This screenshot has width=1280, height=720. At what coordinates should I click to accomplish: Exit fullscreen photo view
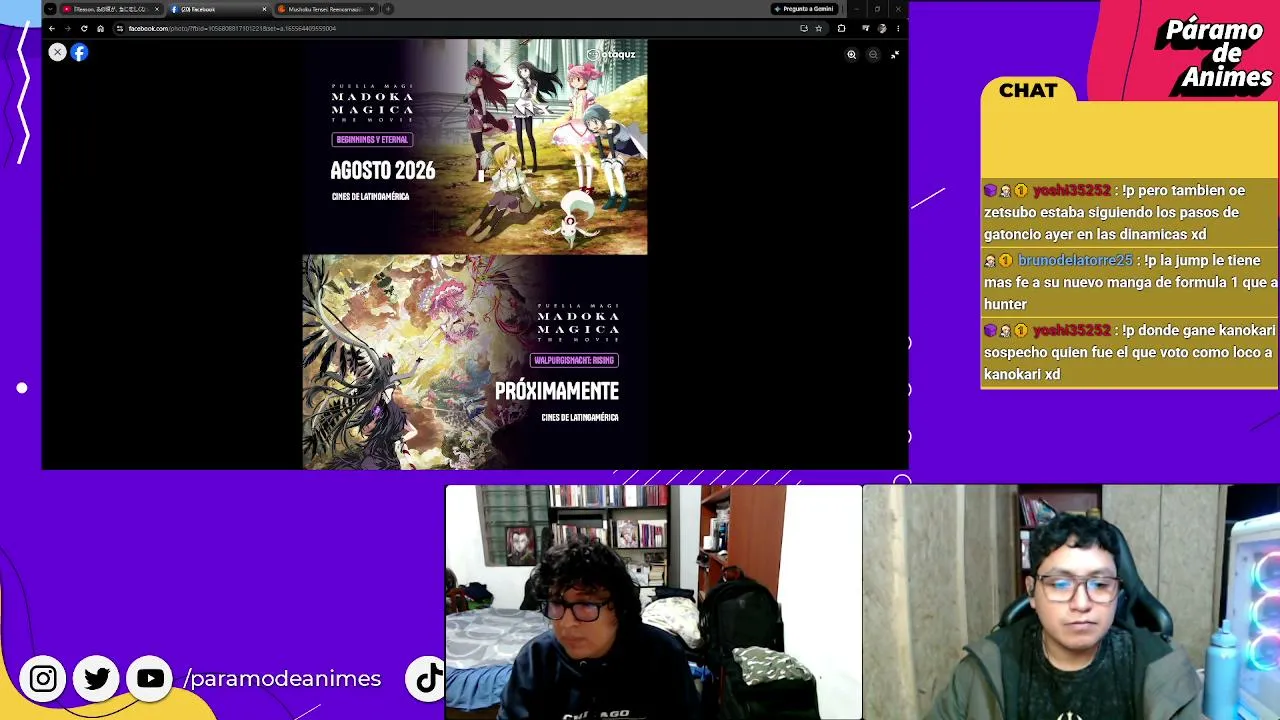(895, 55)
